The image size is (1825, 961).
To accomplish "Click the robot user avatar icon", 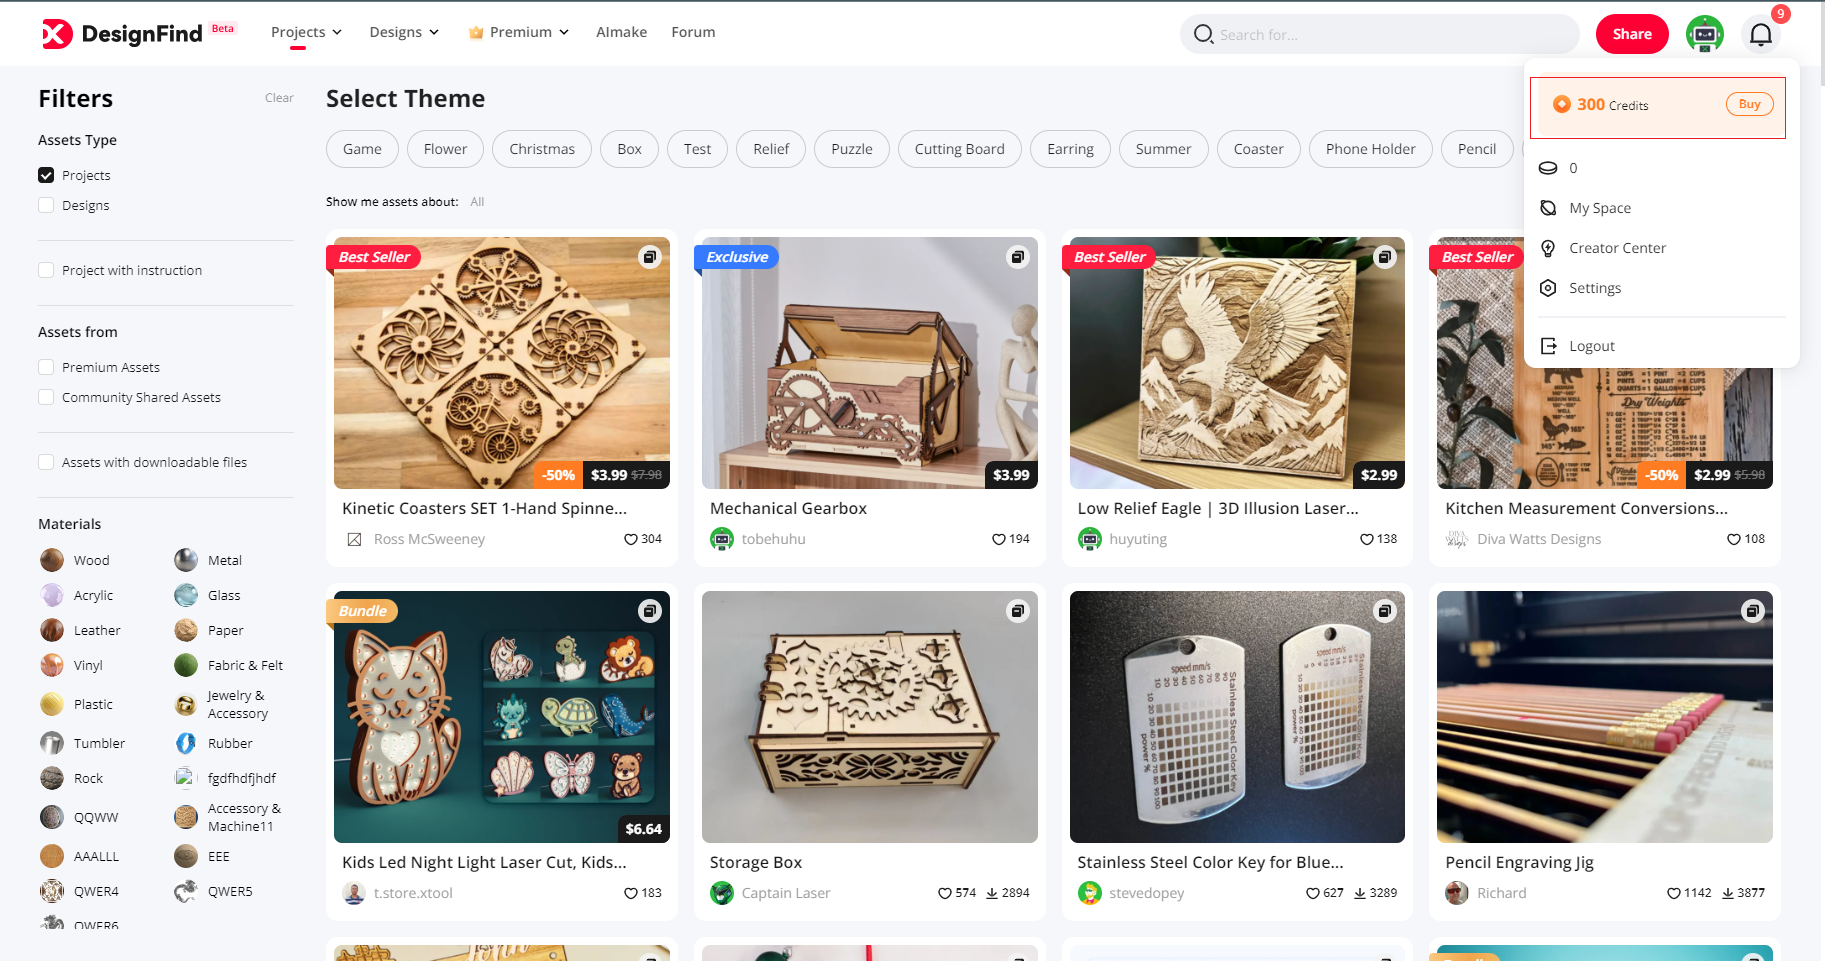I will pyautogui.click(x=1704, y=34).
